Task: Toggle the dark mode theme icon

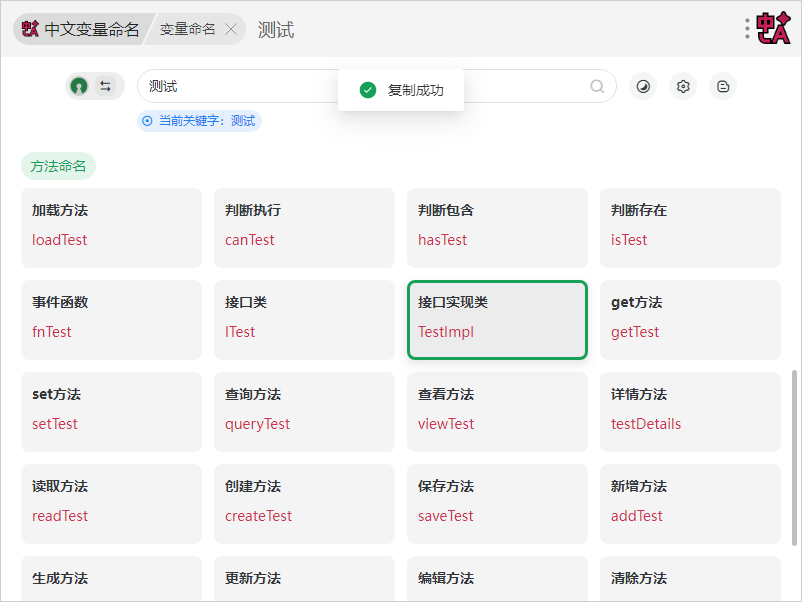Action: (x=643, y=86)
